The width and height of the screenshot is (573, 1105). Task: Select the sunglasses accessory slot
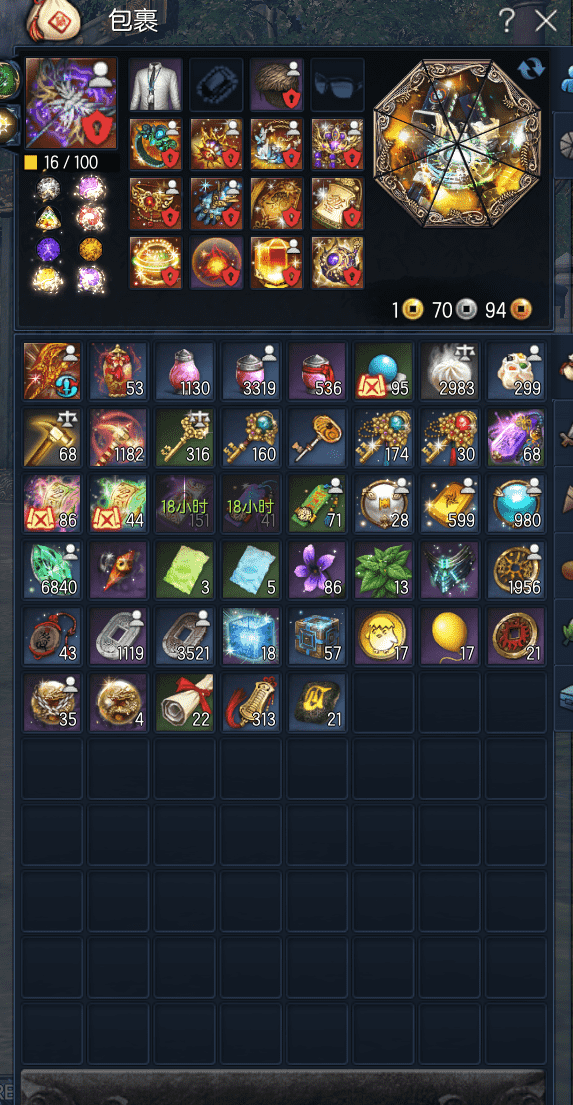(338, 85)
